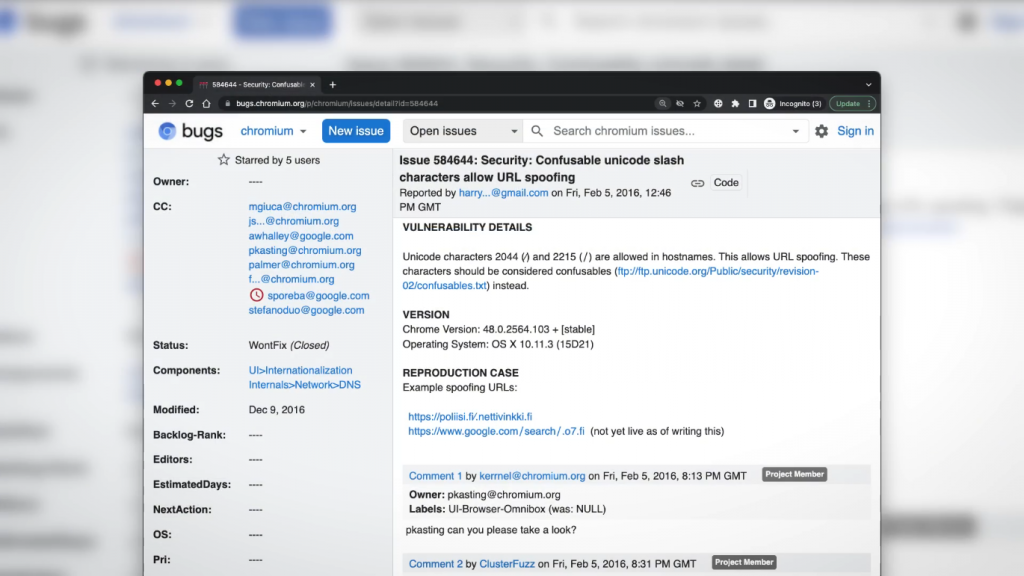Open CC js...@chromium.org link

(x=294, y=221)
